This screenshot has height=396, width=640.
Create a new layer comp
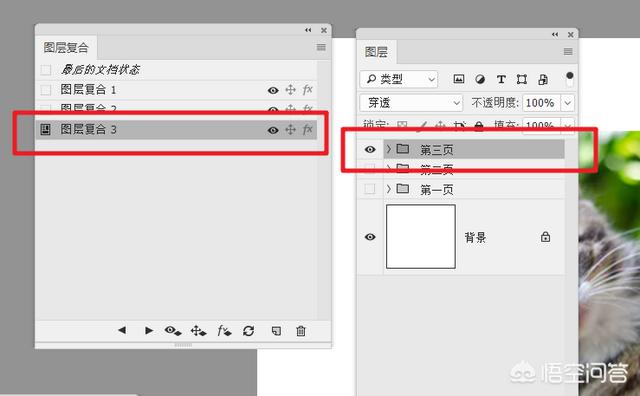[276, 330]
